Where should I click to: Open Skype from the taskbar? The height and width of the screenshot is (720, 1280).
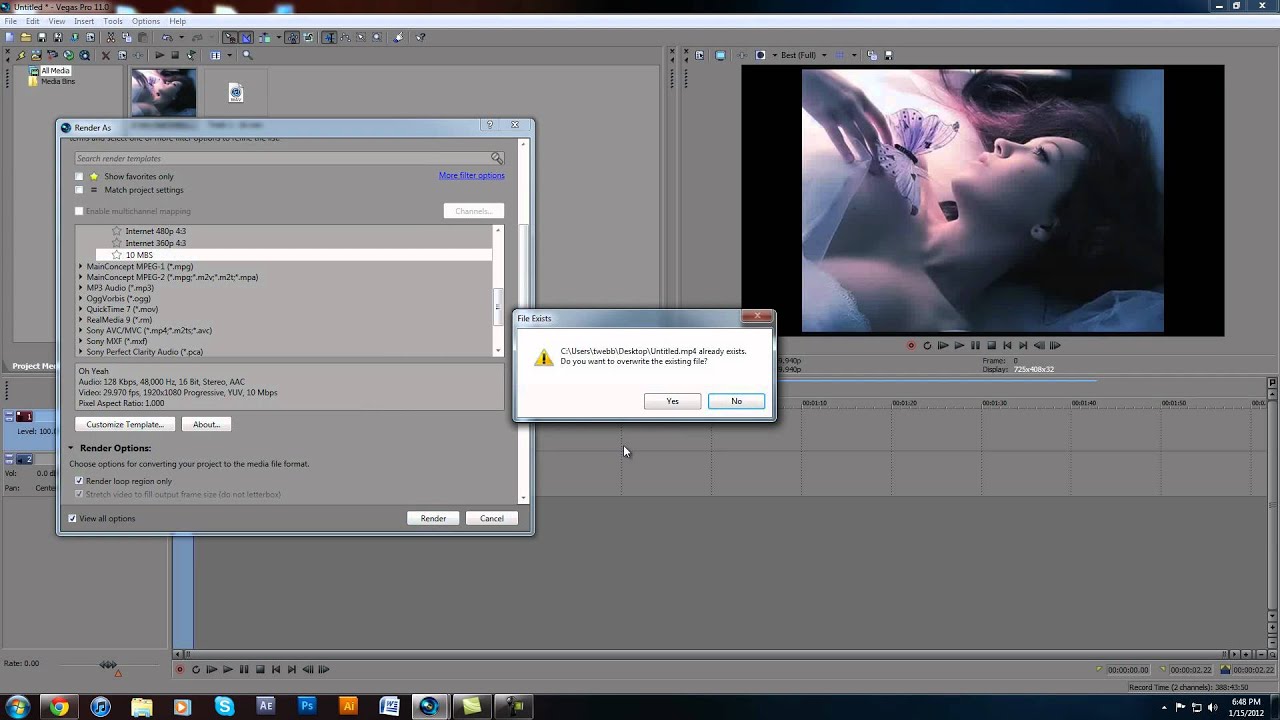pos(224,707)
